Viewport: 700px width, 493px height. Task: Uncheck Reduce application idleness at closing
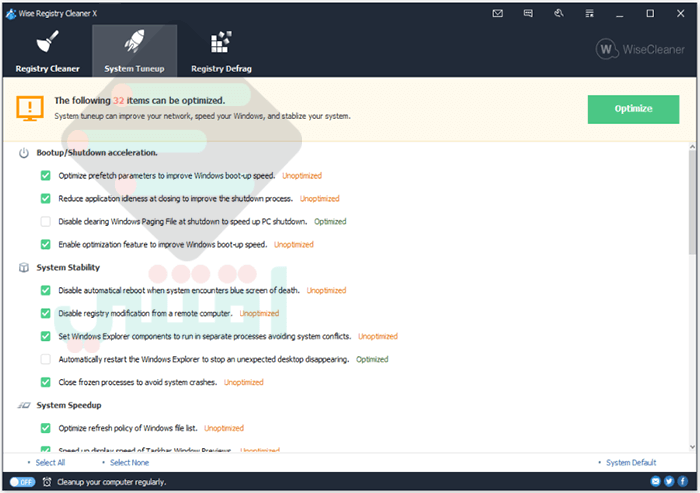click(x=46, y=198)
